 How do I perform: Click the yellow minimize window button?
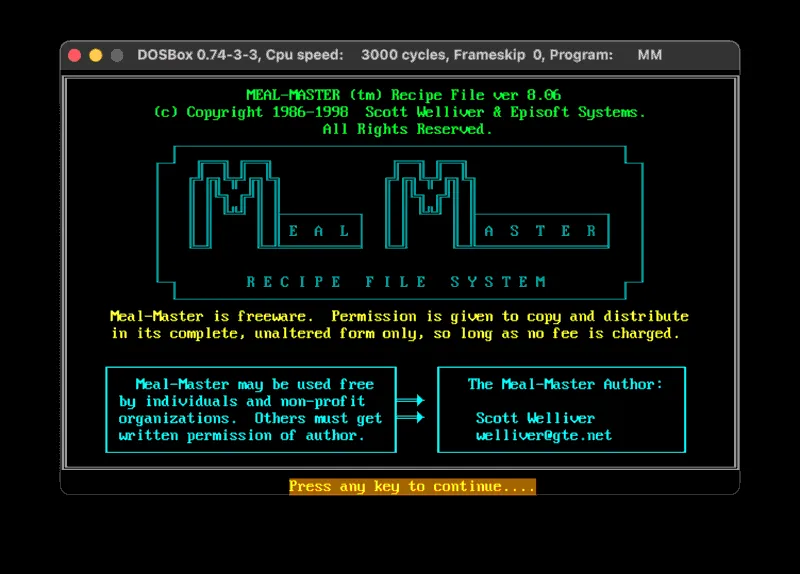click(x=95, y=55)
